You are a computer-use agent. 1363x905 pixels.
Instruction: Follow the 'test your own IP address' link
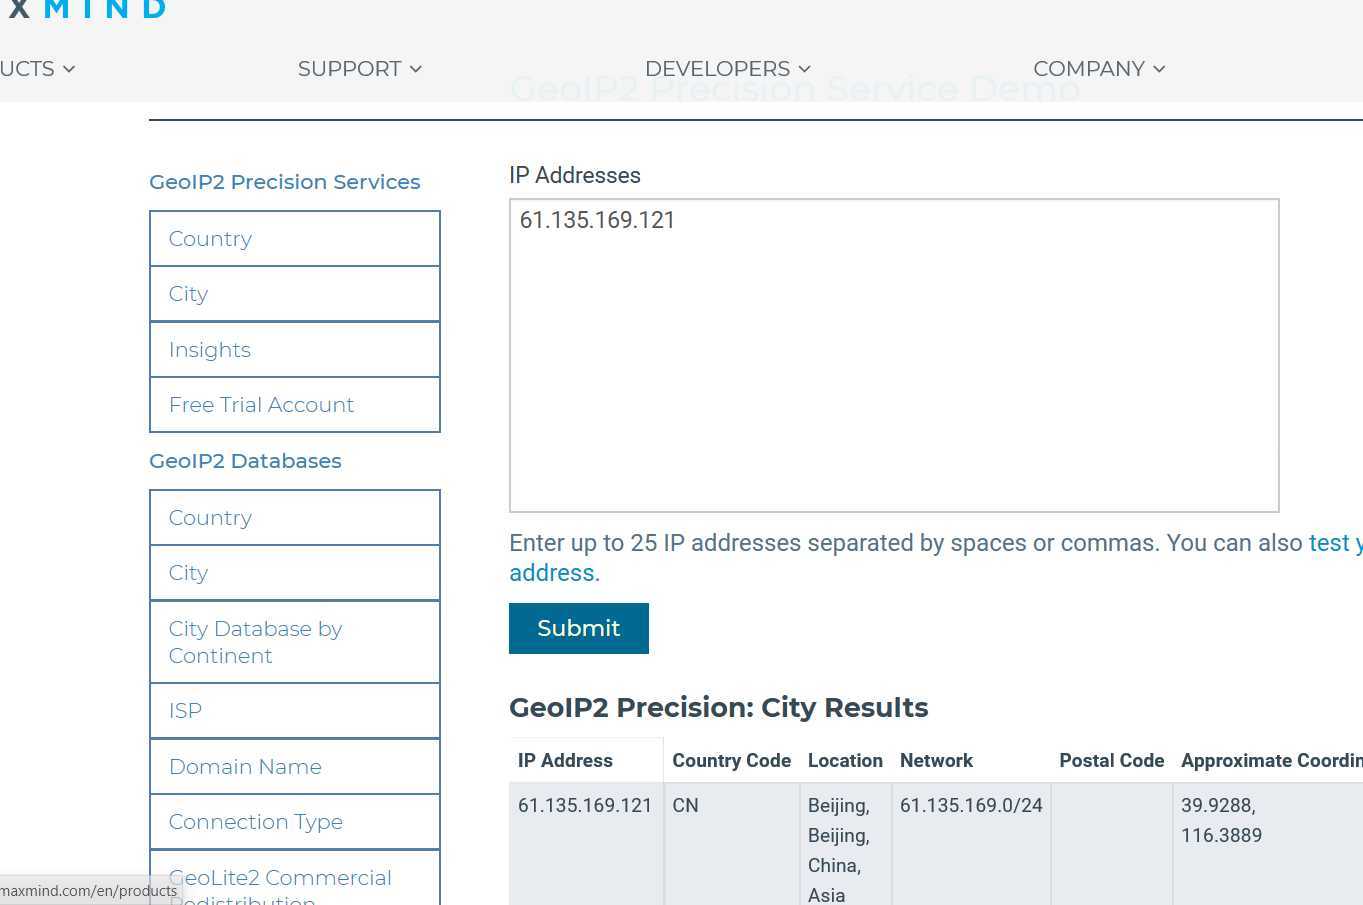(1335, 543)
